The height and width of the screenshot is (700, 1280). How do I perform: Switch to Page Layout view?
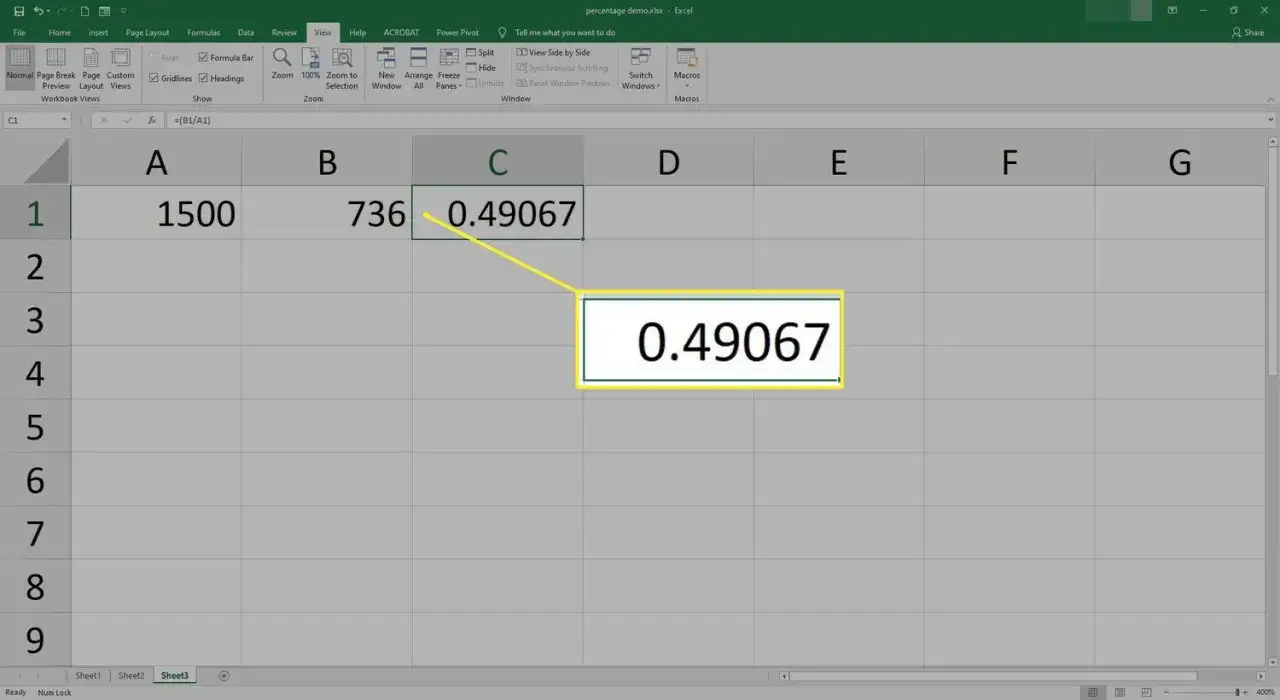[91, 68]
